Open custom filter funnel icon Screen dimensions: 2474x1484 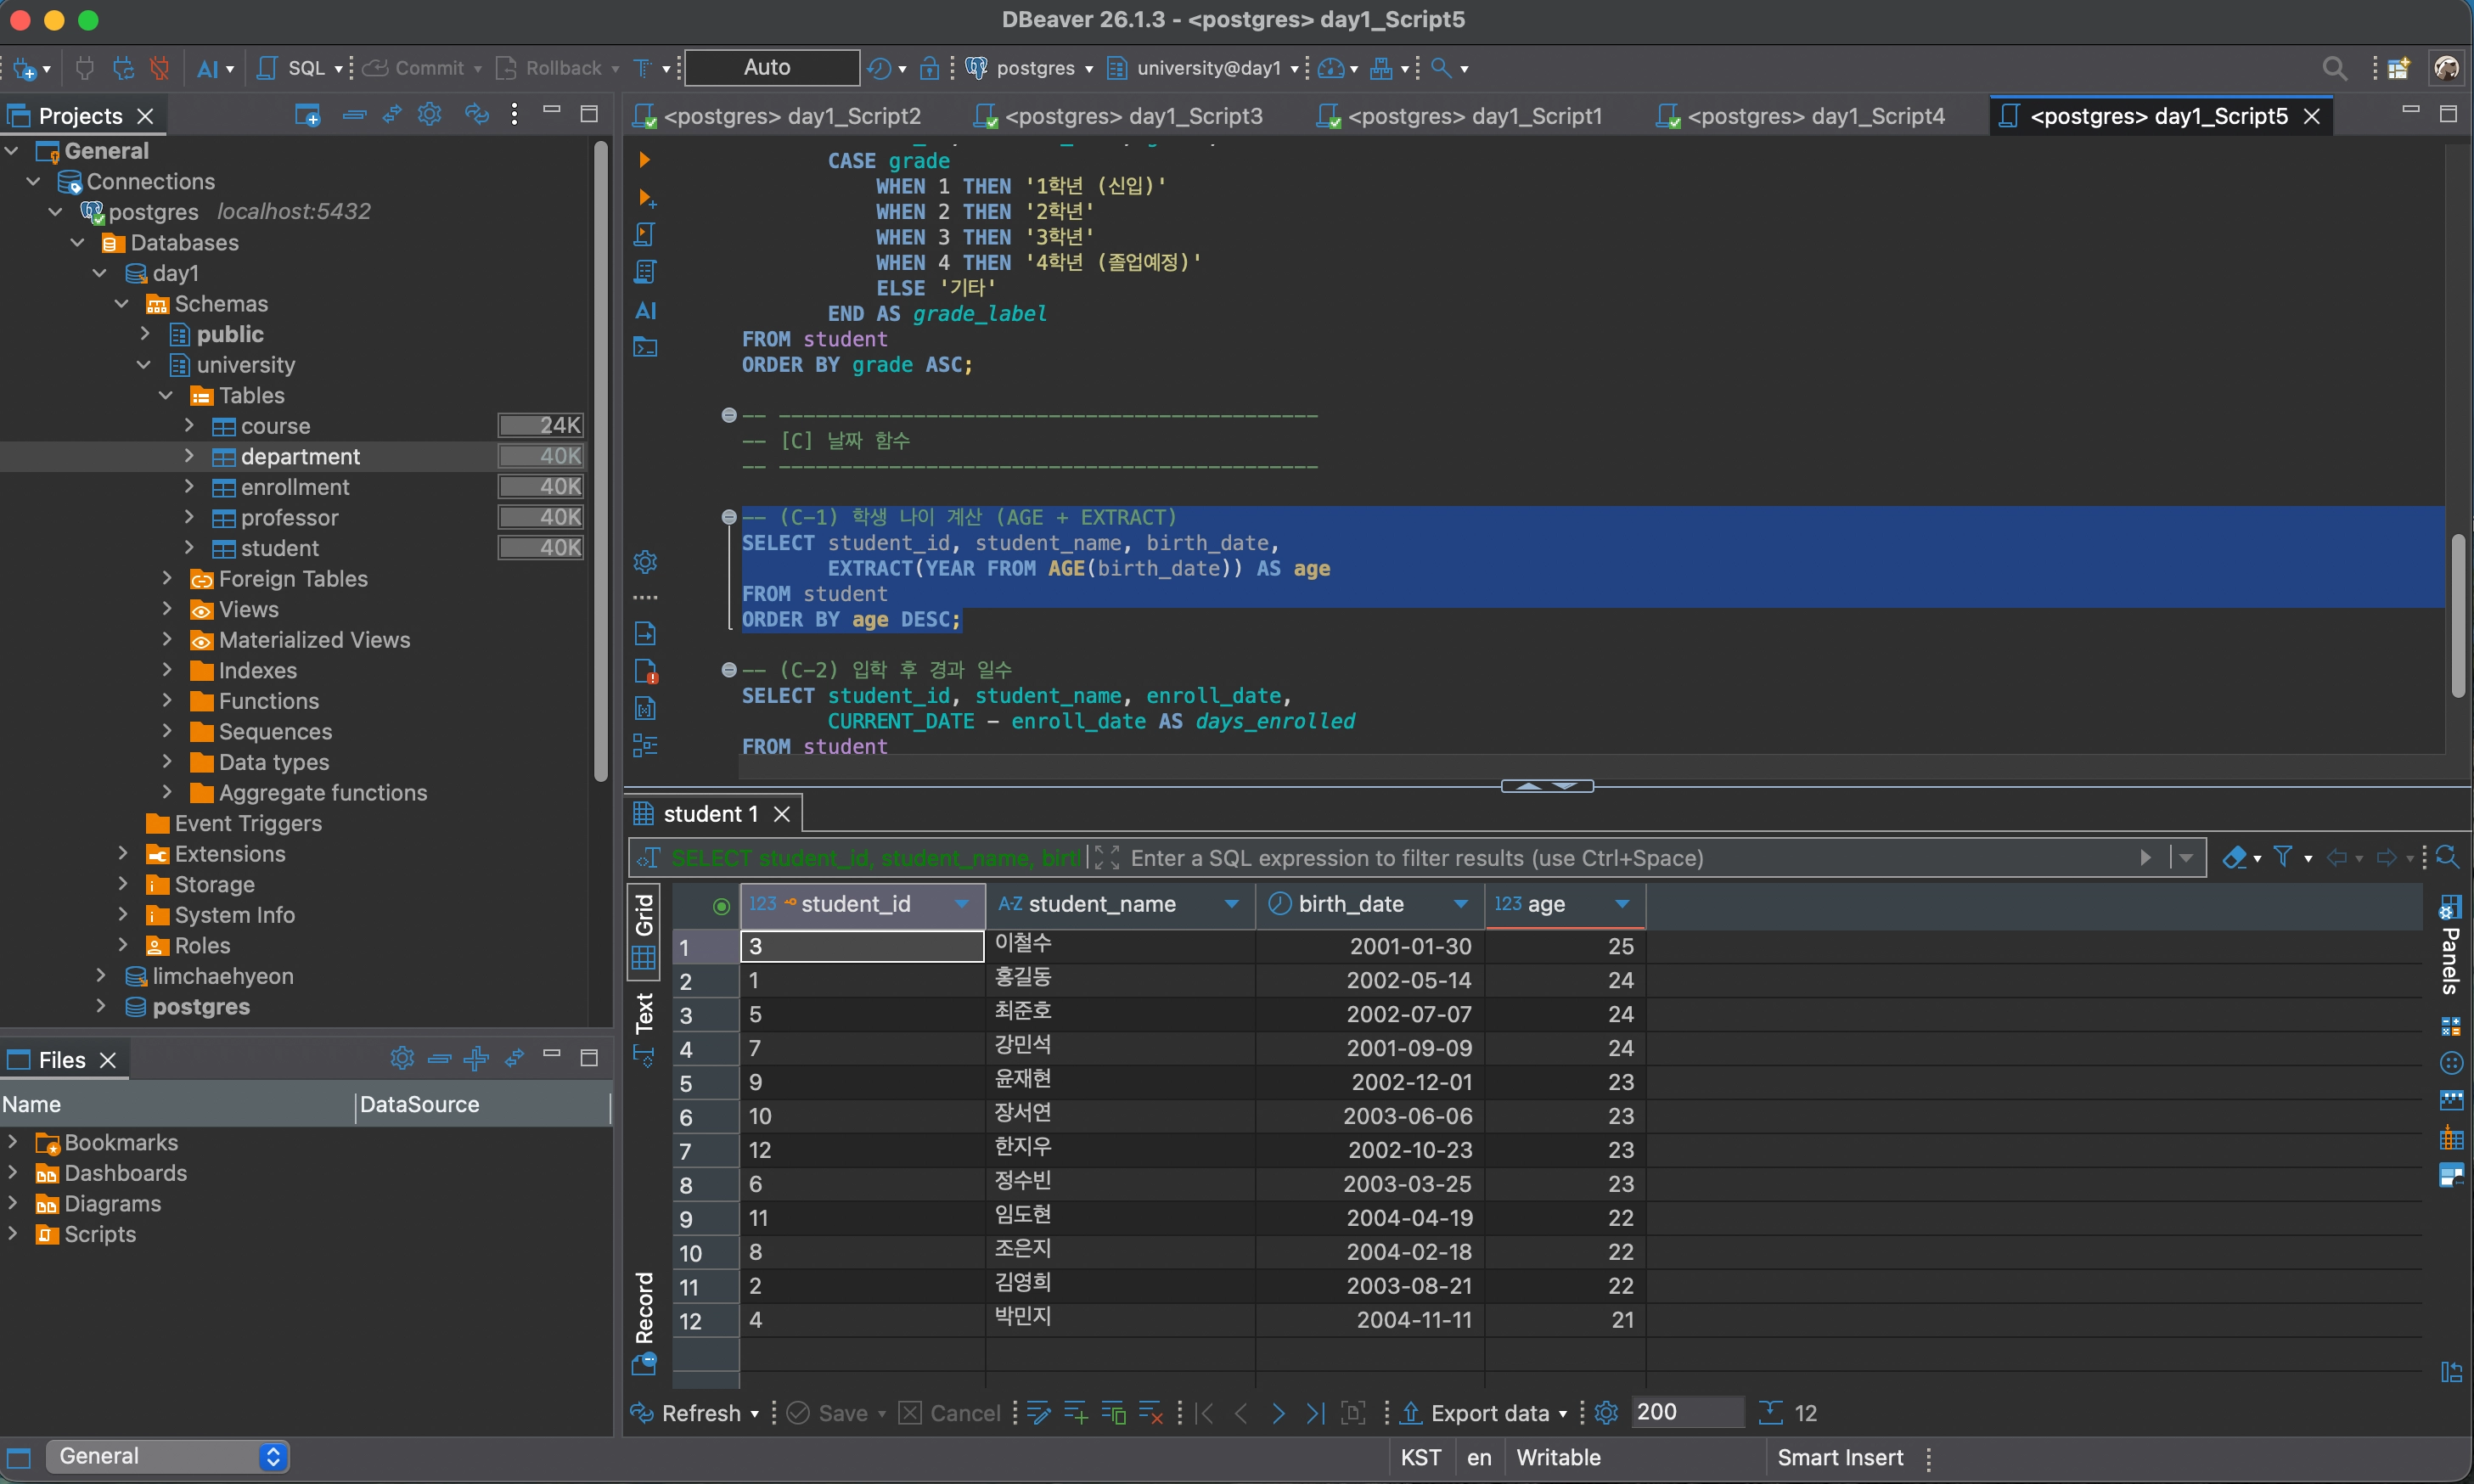point(2283,857)
